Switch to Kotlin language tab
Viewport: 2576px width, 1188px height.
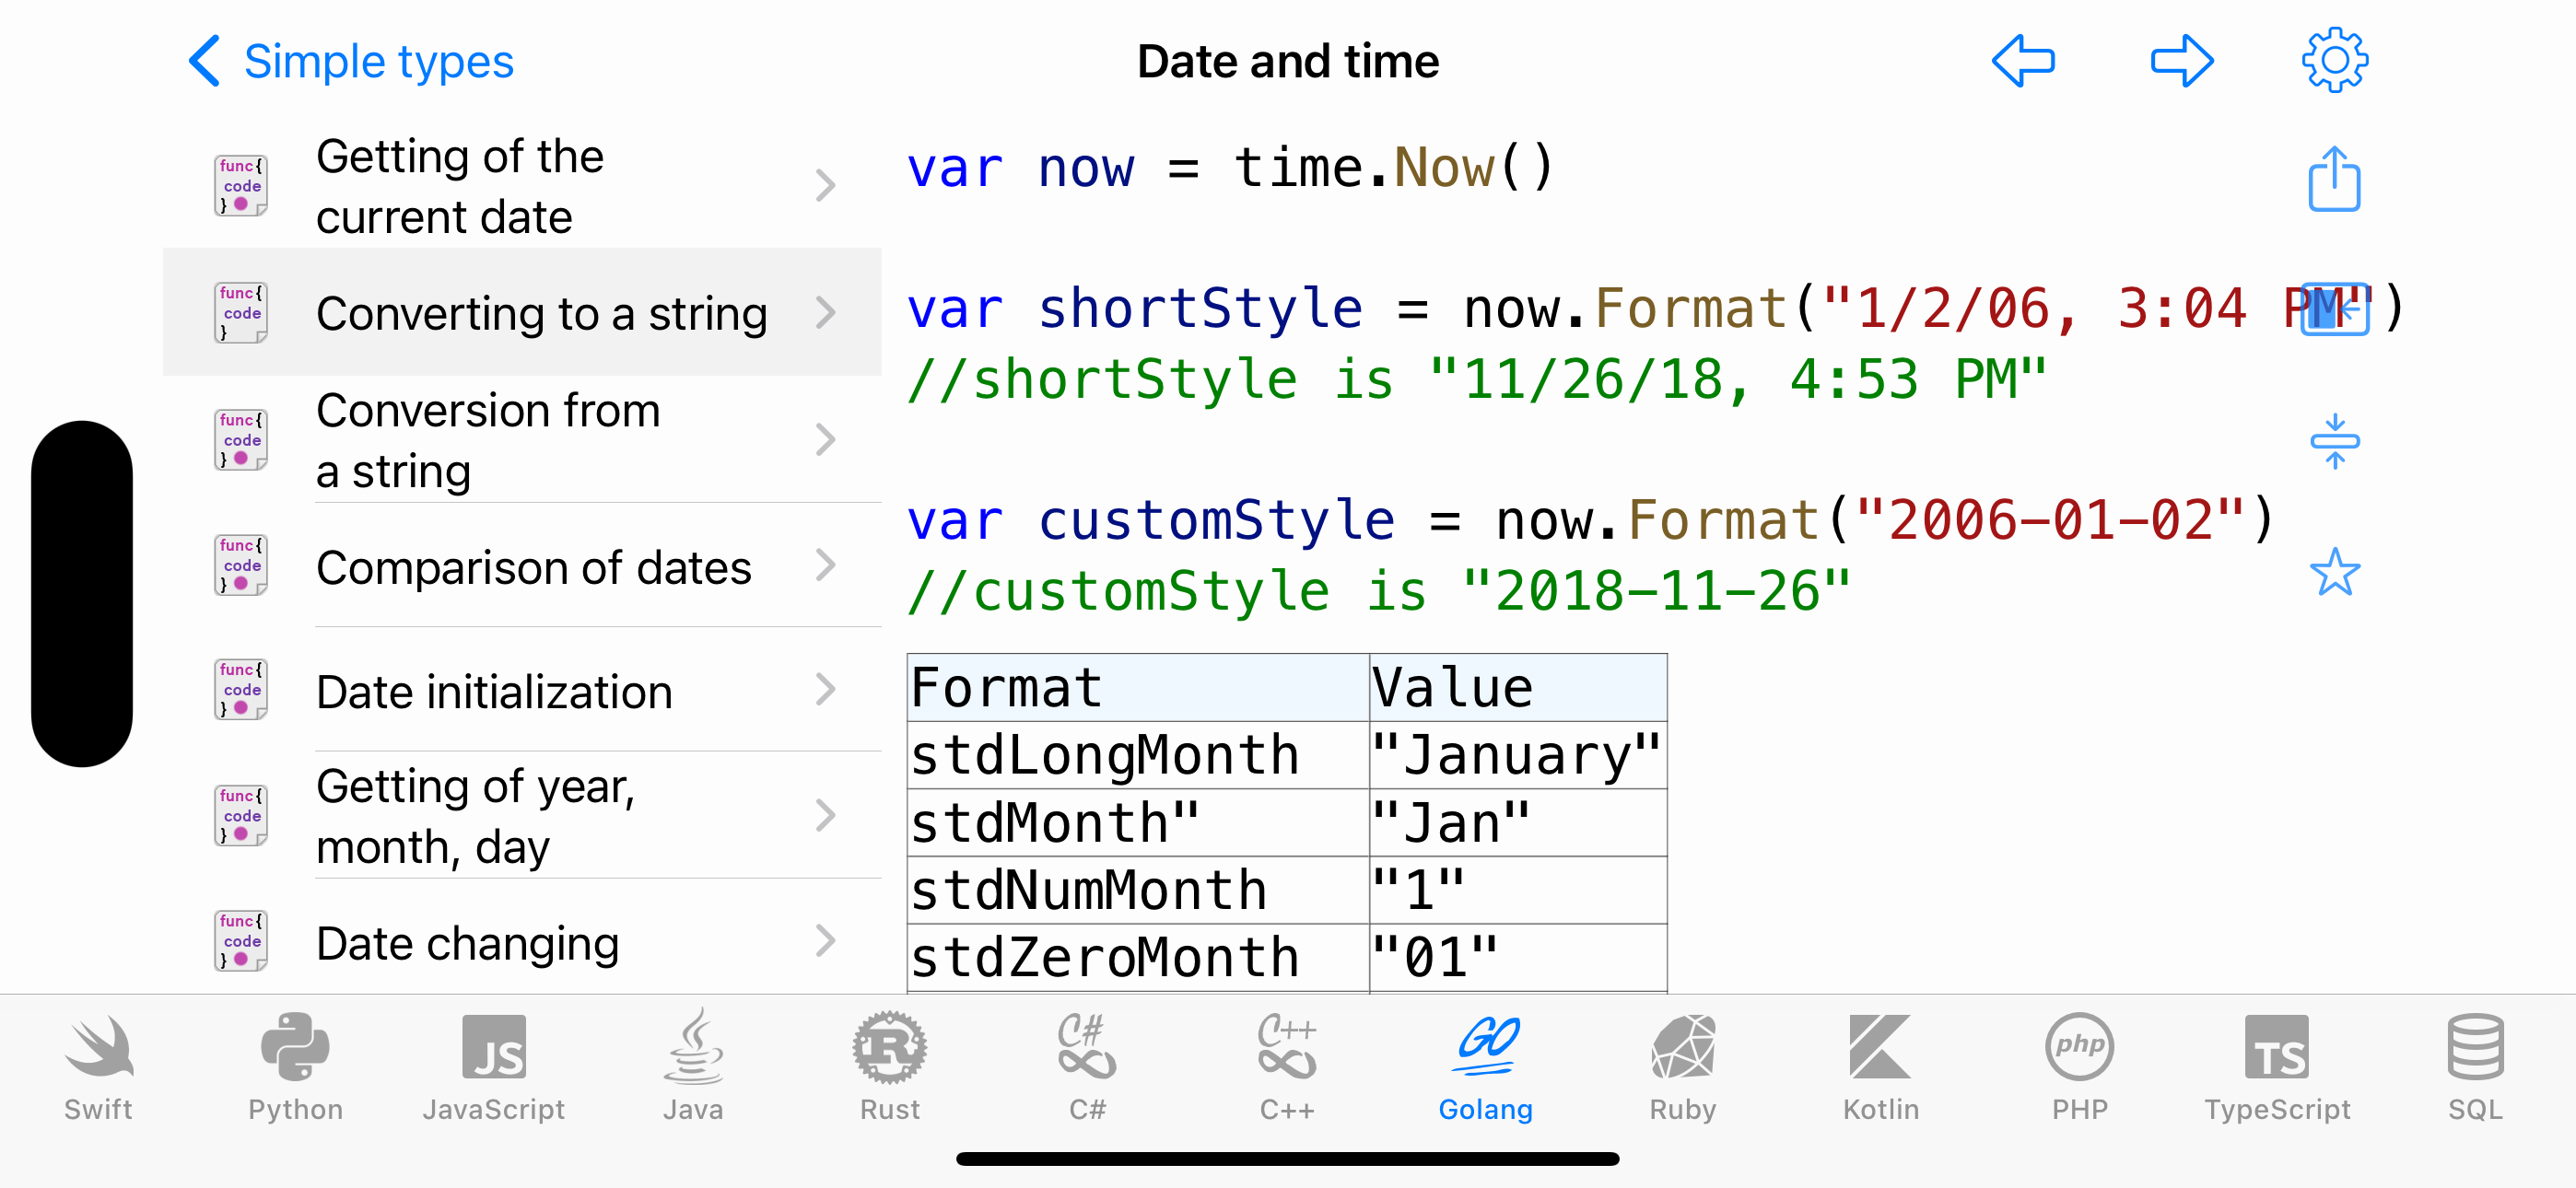click(1880, 1067)
